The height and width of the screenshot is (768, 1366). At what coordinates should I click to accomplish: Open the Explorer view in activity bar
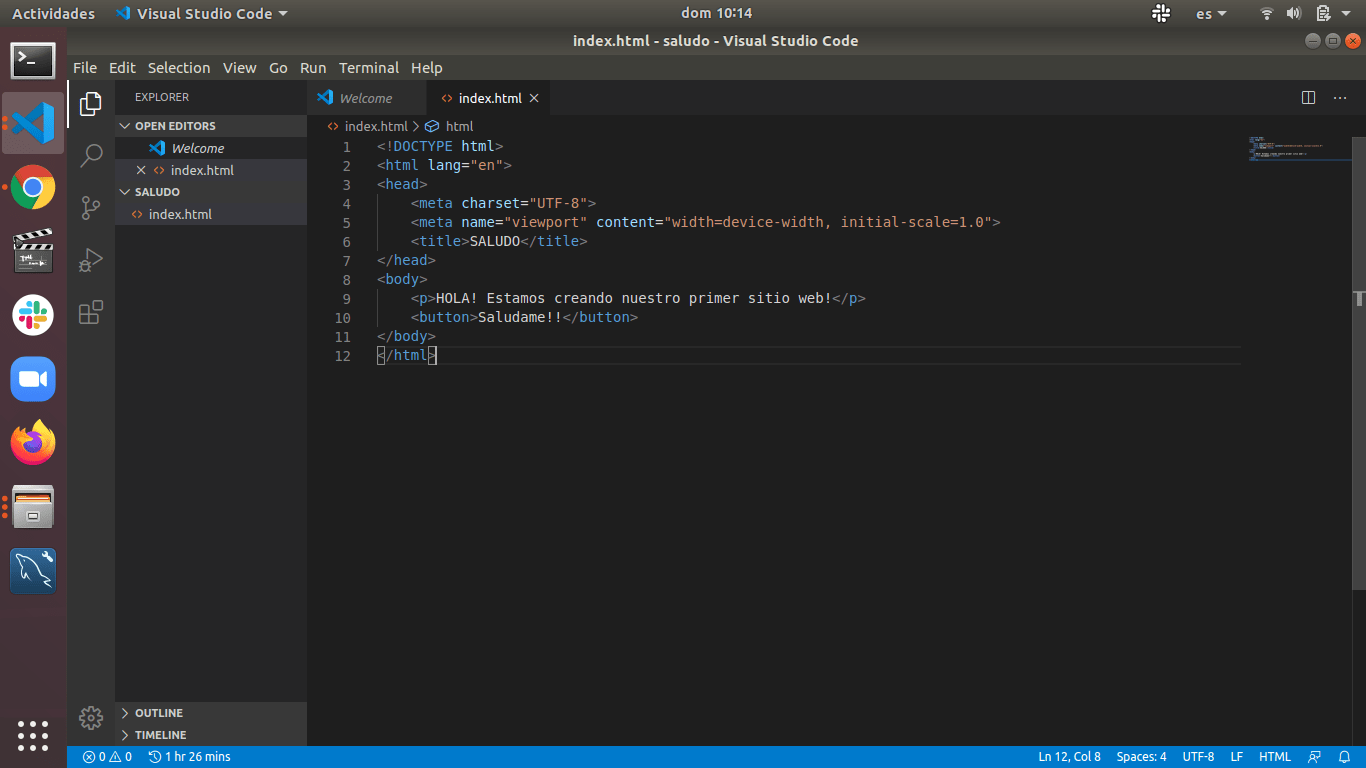[x=91, y=103]
